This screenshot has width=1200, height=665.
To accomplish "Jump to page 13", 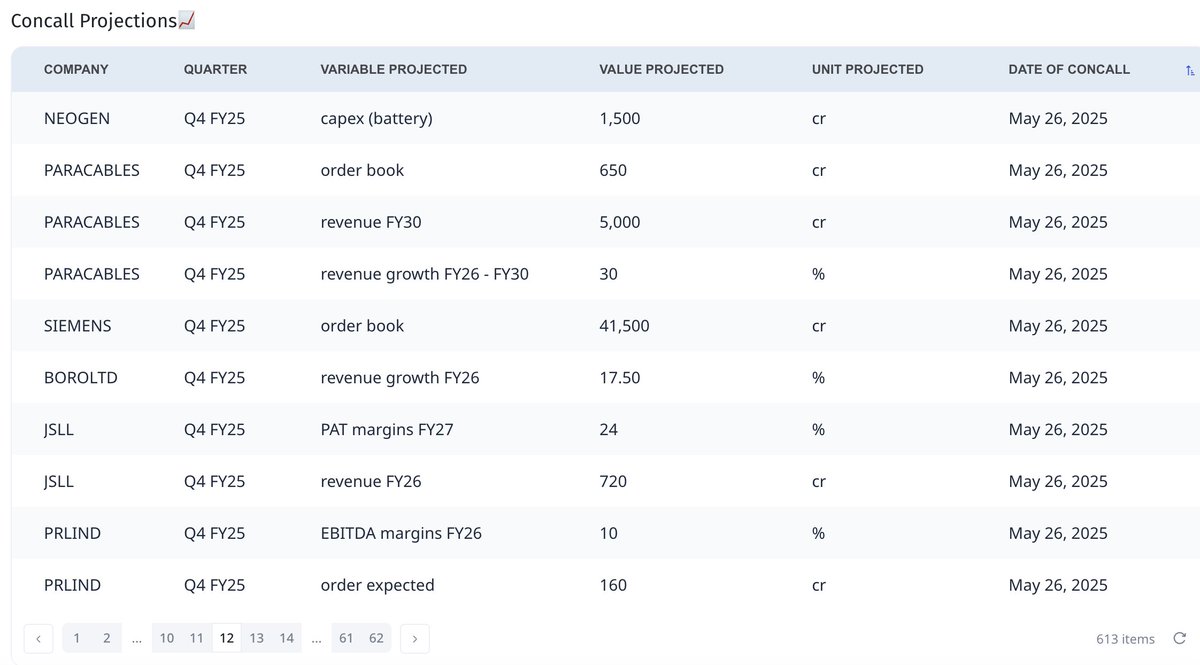I will pyautogui.click(x=257, y=638).
